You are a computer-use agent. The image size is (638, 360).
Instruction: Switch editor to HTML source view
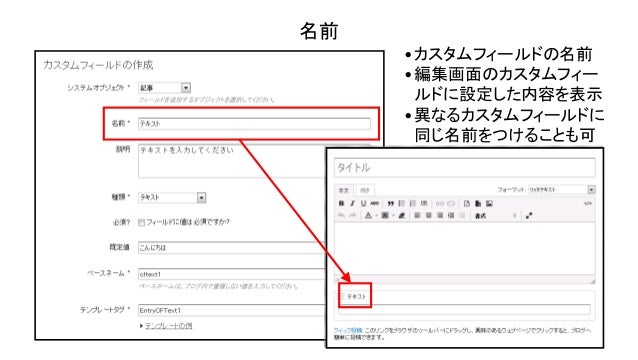[588, 203]
